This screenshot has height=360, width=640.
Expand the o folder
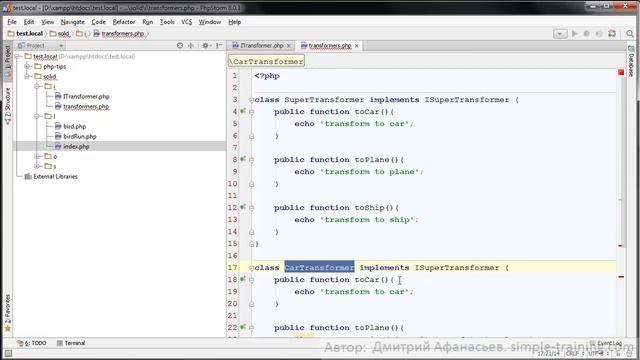tap(37, 156)
